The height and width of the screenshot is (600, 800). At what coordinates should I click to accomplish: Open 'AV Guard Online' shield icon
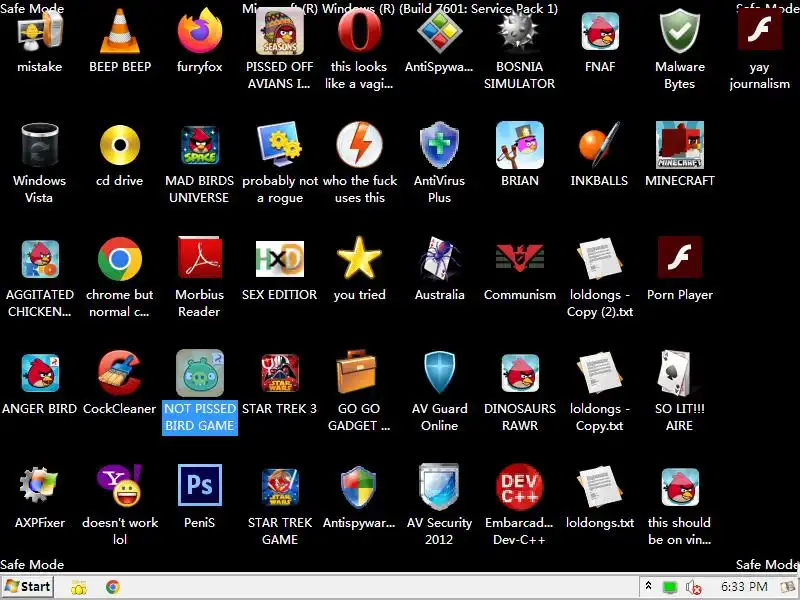click(439, 373)
